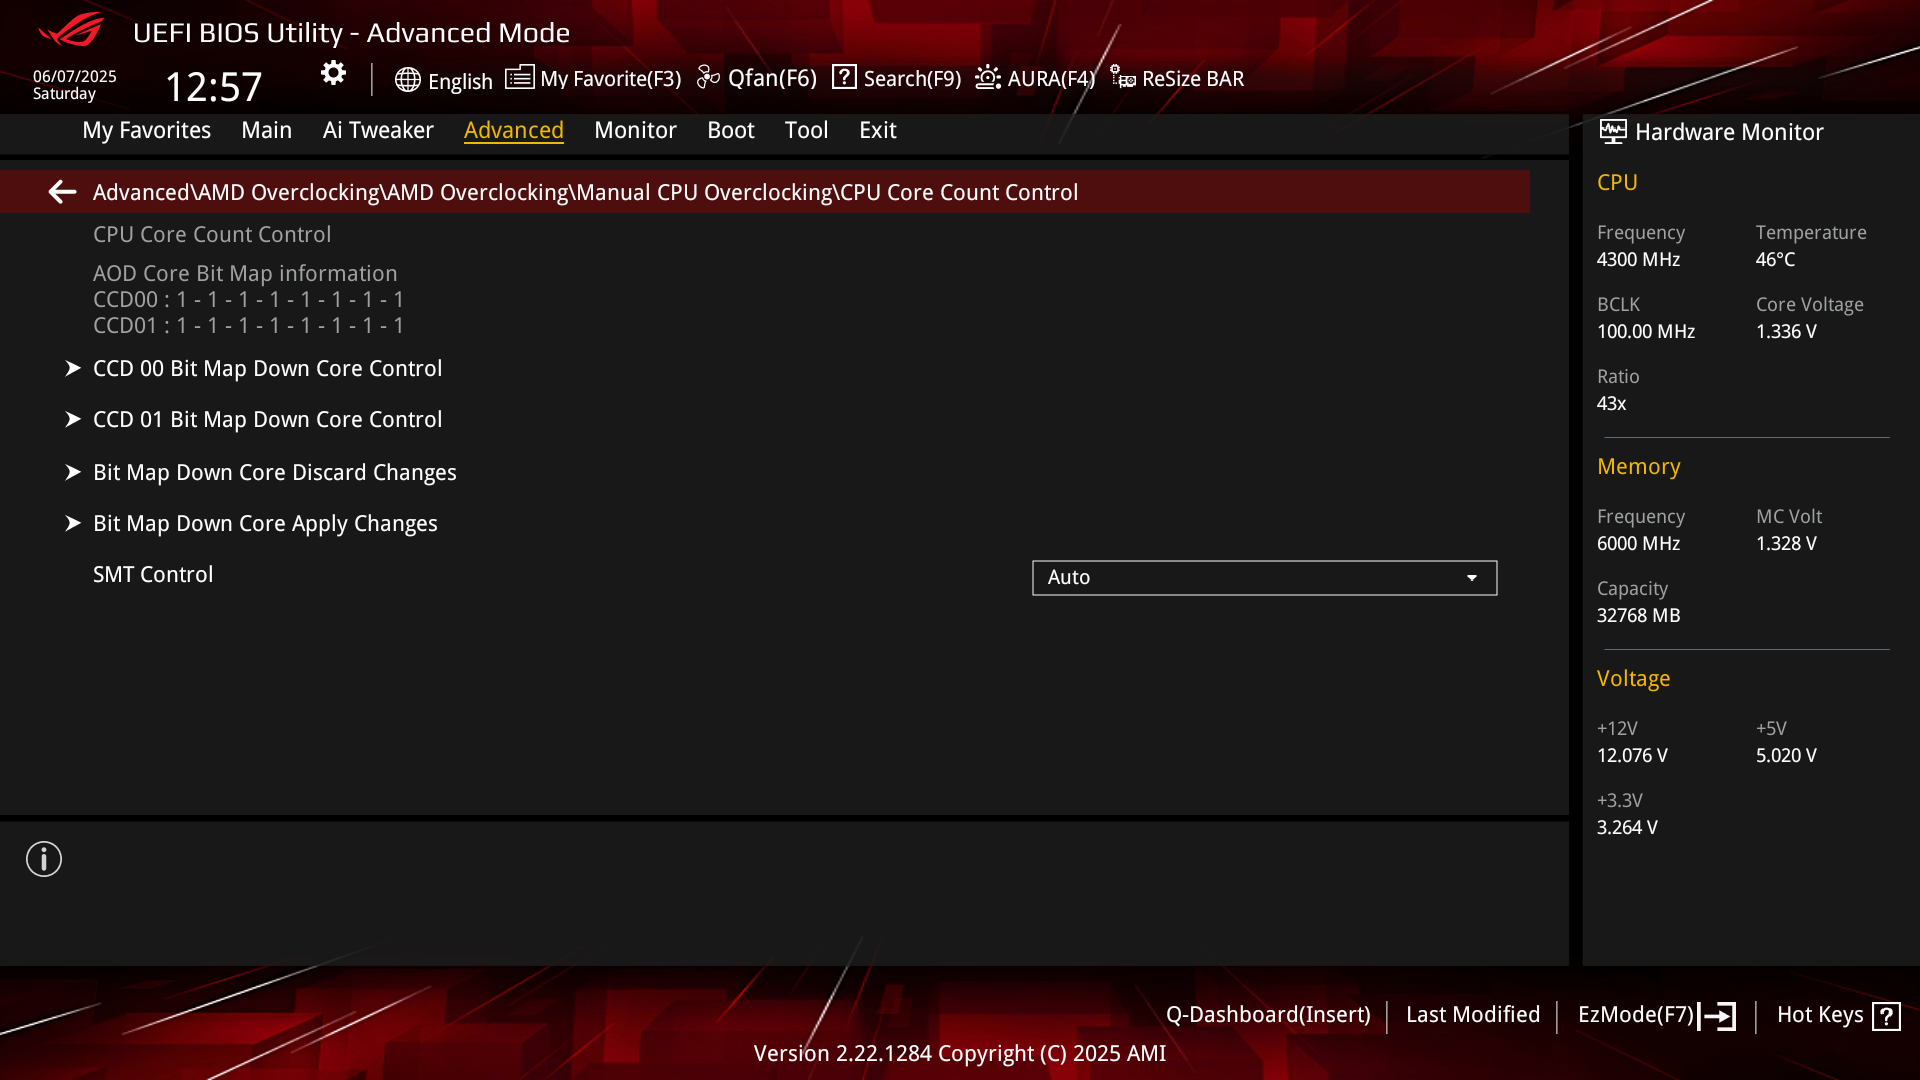Open the Boot tab

pyautogui.click(x=731, y=130)
